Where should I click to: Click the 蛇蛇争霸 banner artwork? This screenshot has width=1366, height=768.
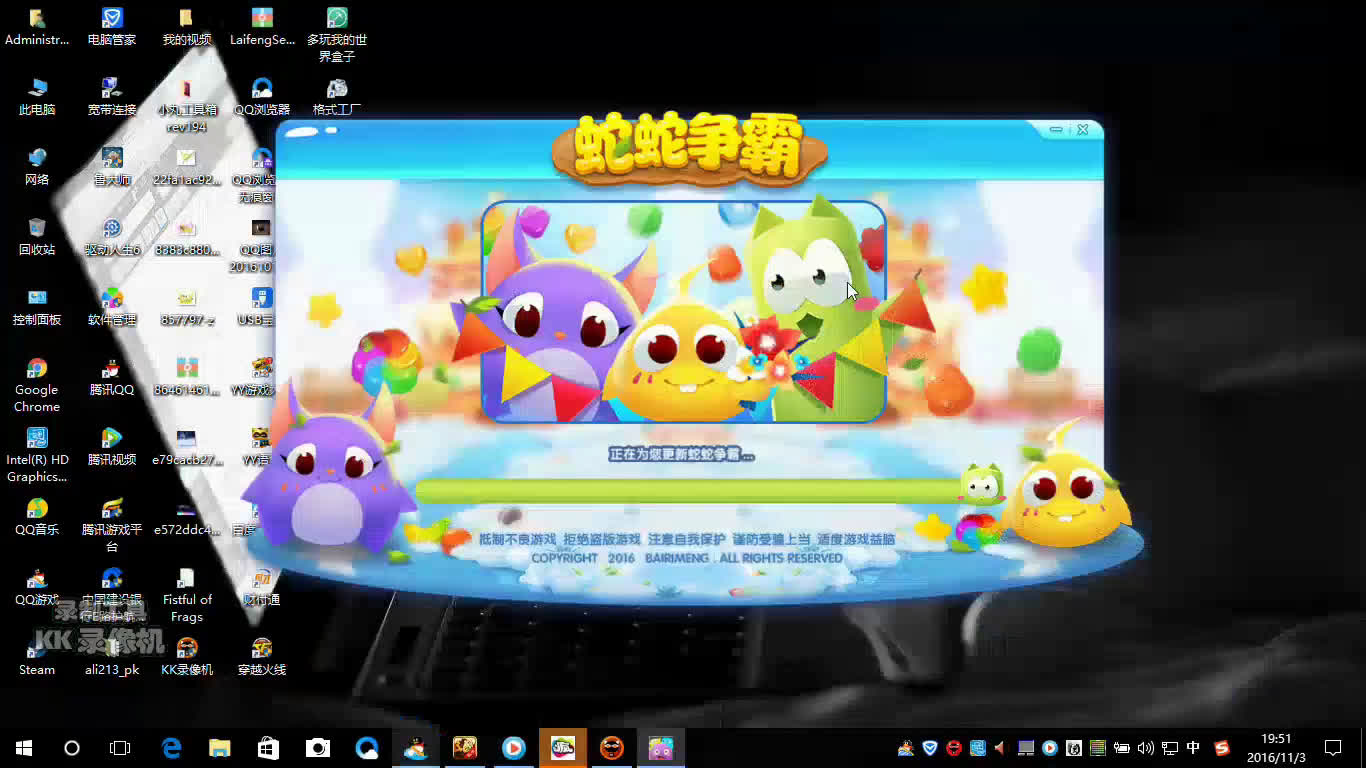[x=684, y=312]
